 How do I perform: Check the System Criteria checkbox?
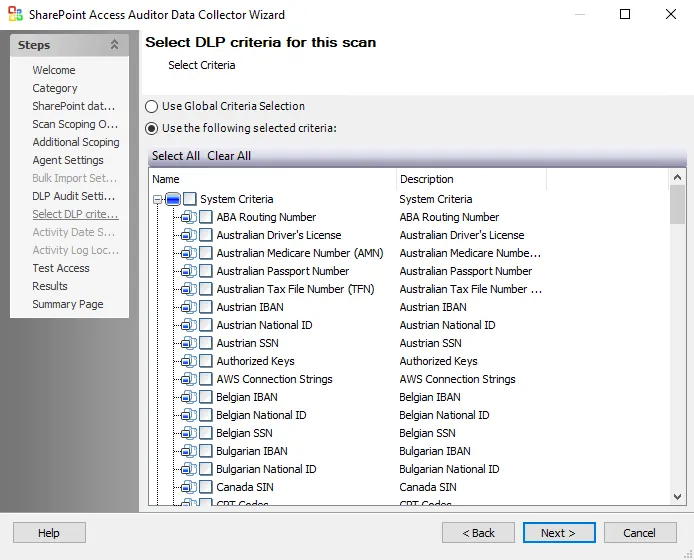point(189,199)
